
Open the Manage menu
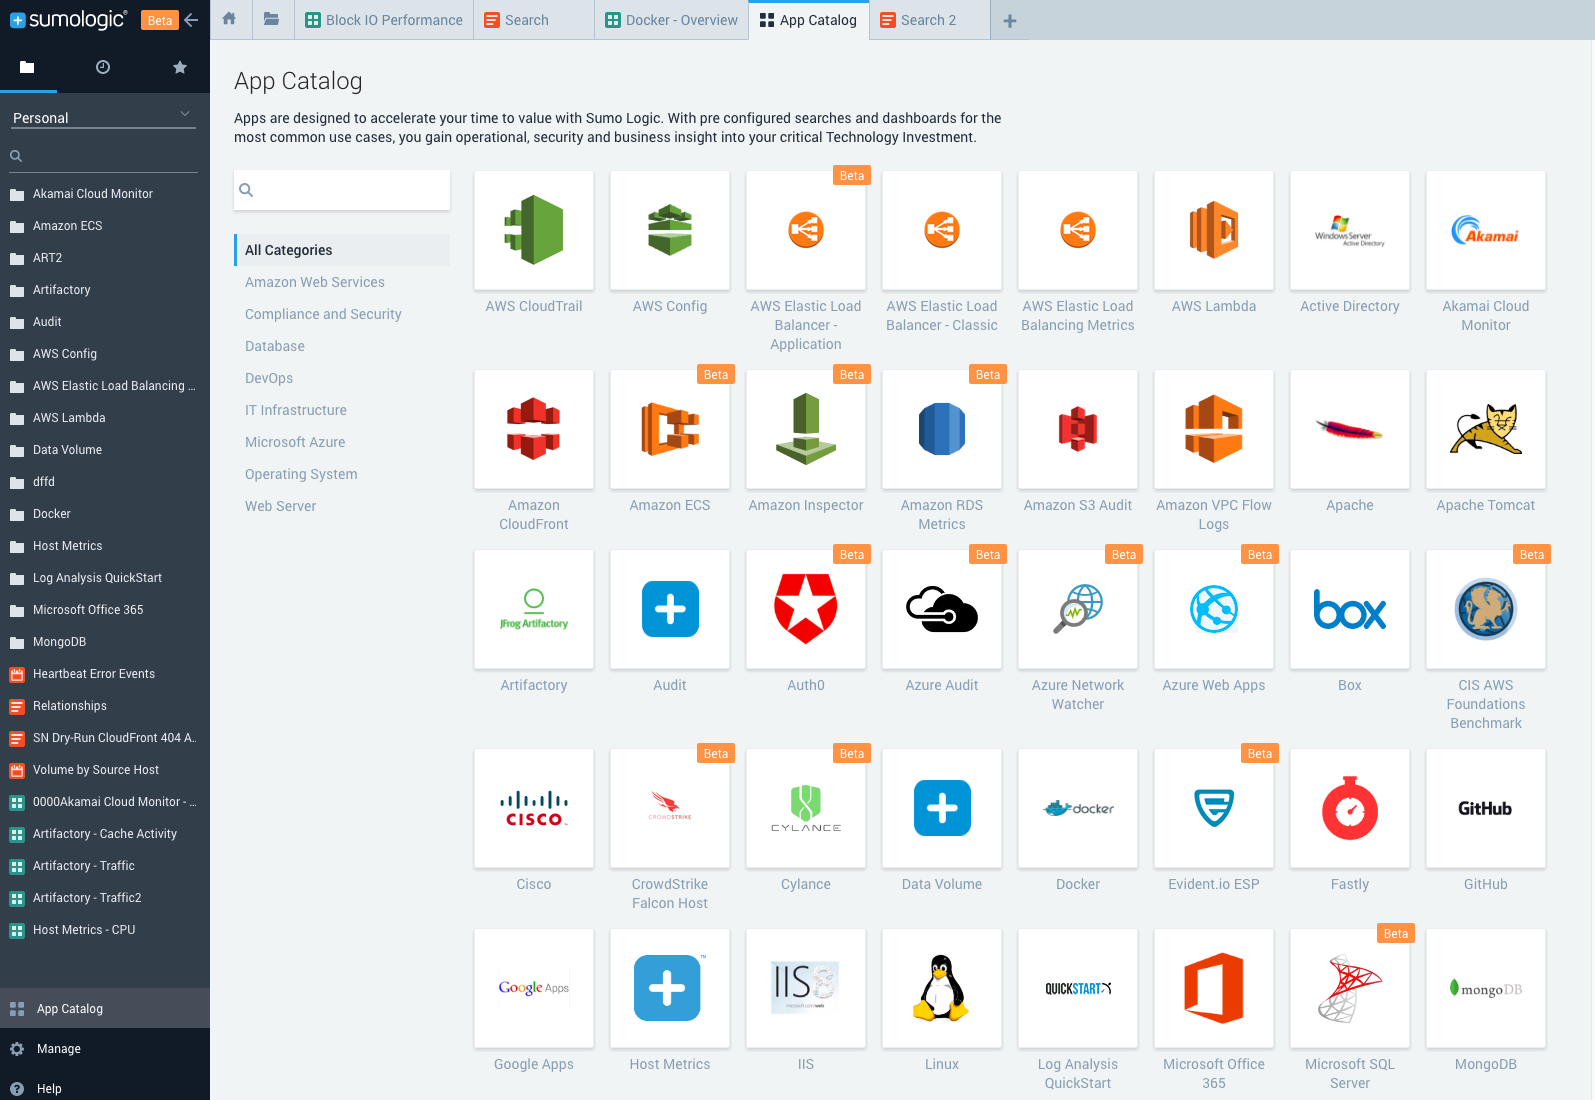105,1048
